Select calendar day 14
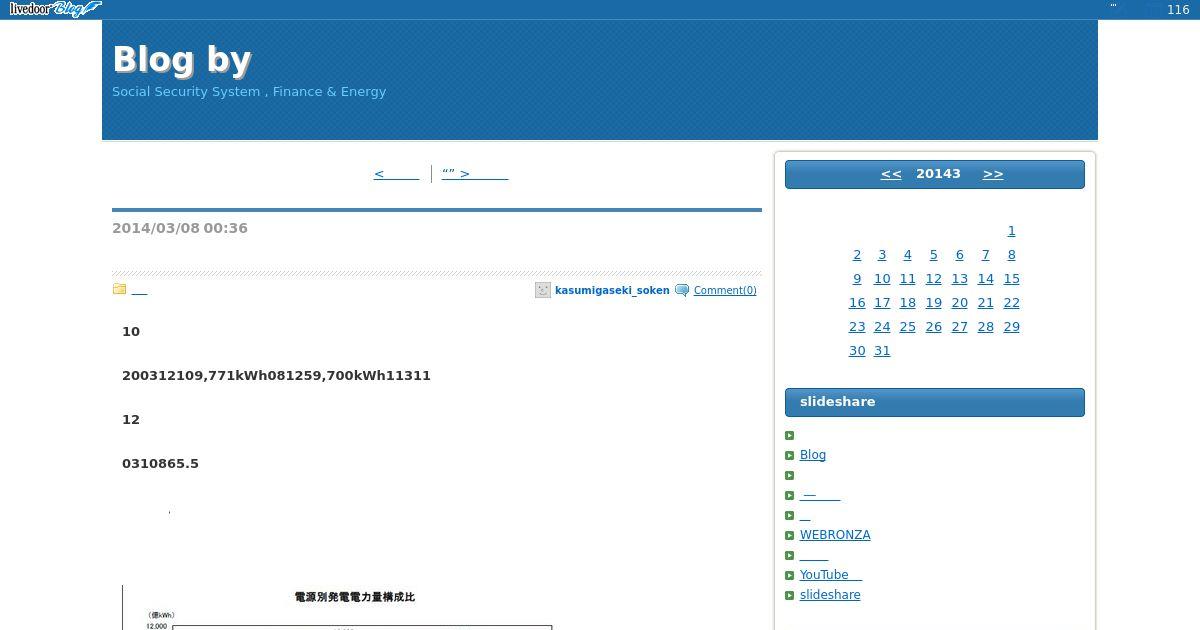The height and width of the screenshot is (630, 1200). (985, 279)
